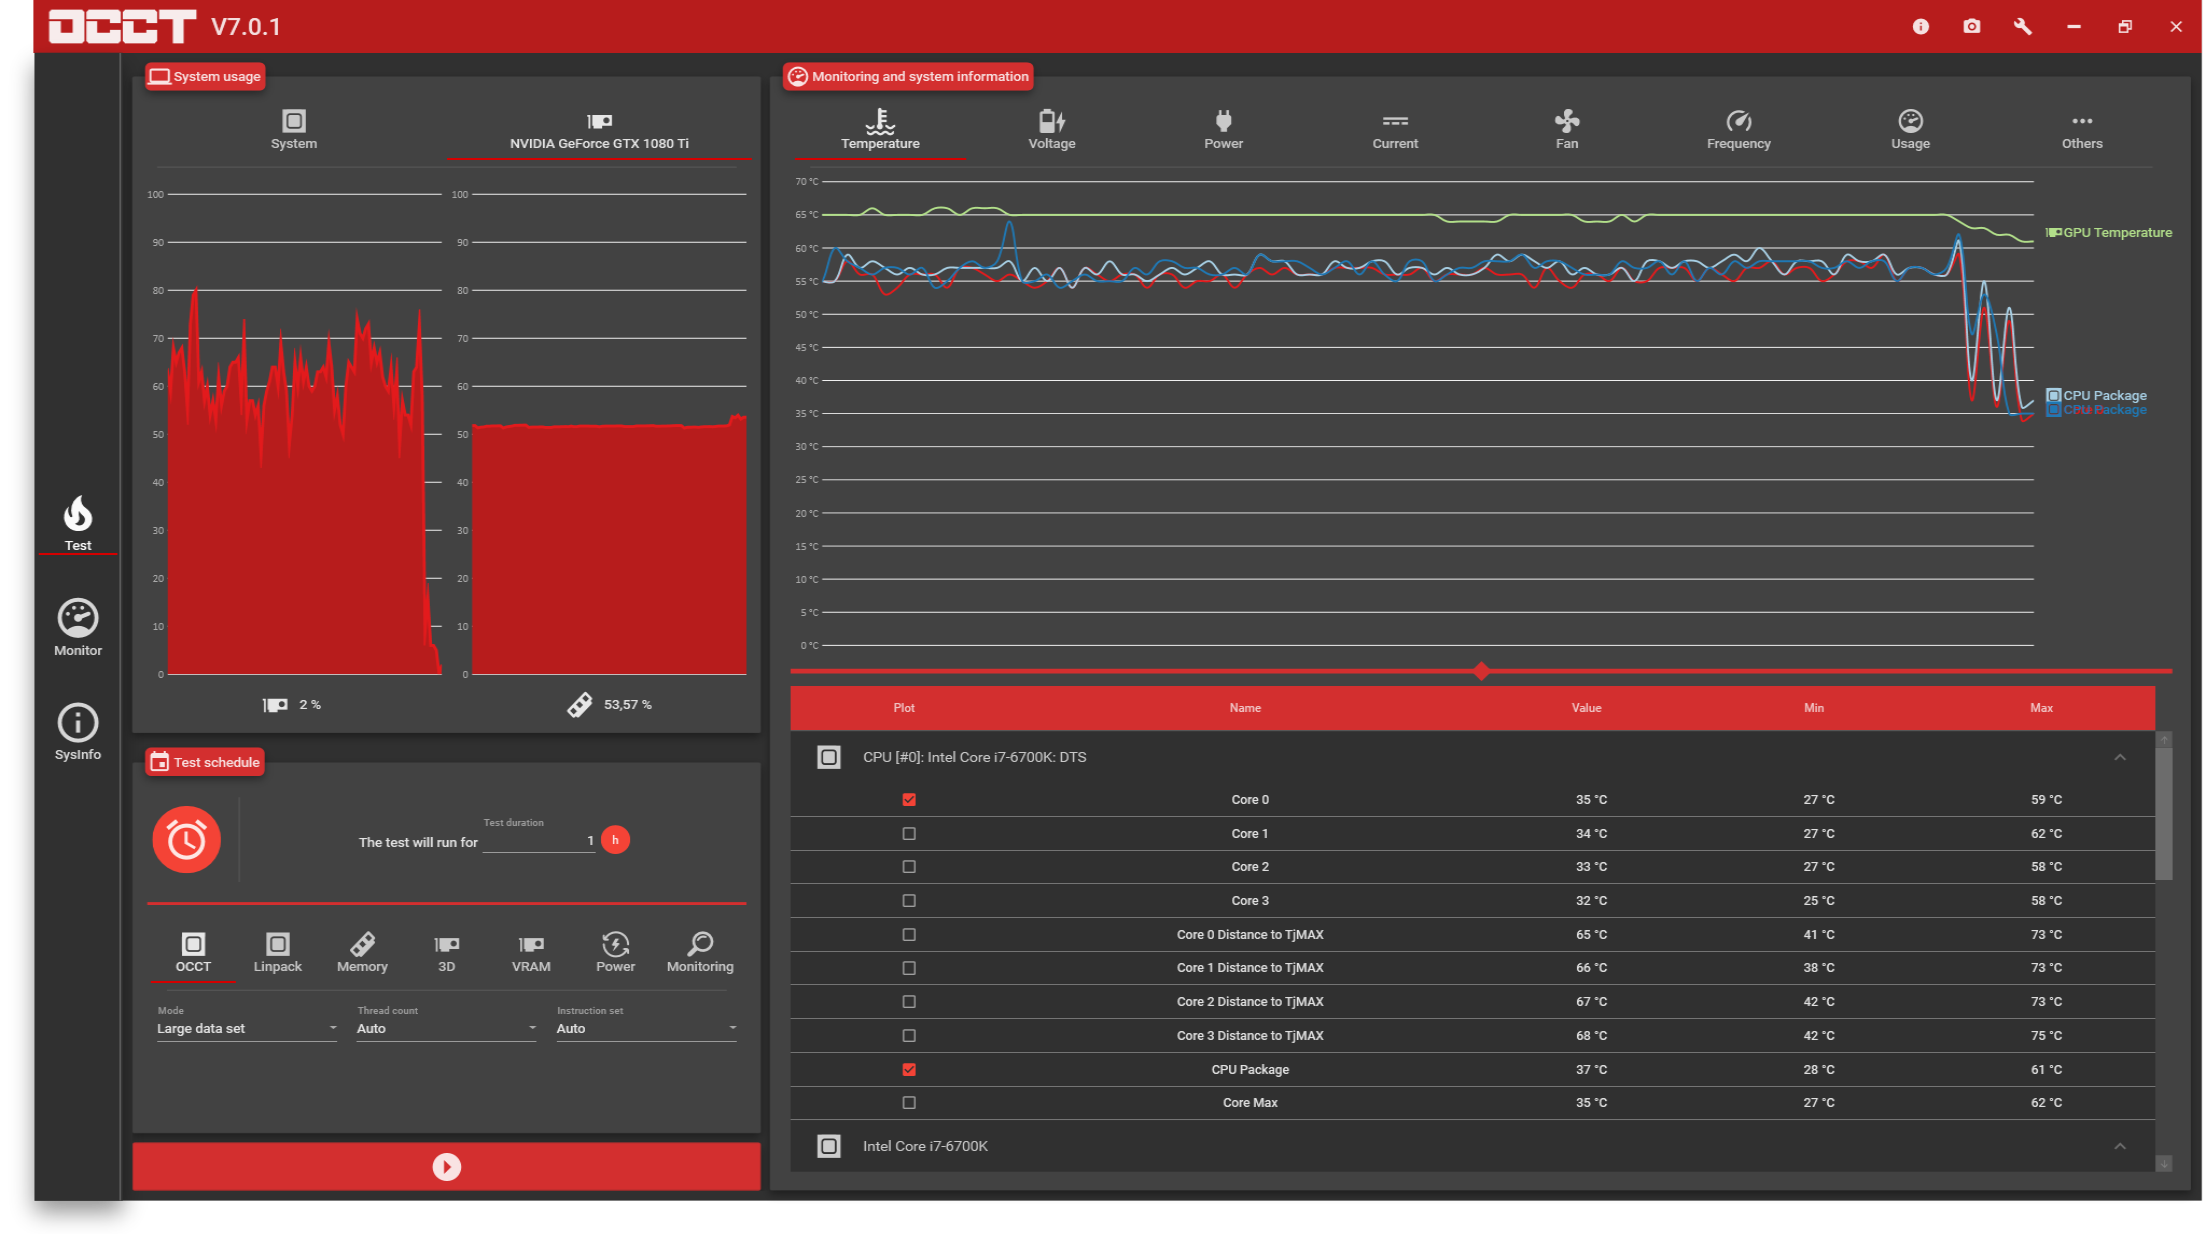Open the Monitor sidebar section
2206x1246 pixels.
pyautogui.click(x=78, y=628)
